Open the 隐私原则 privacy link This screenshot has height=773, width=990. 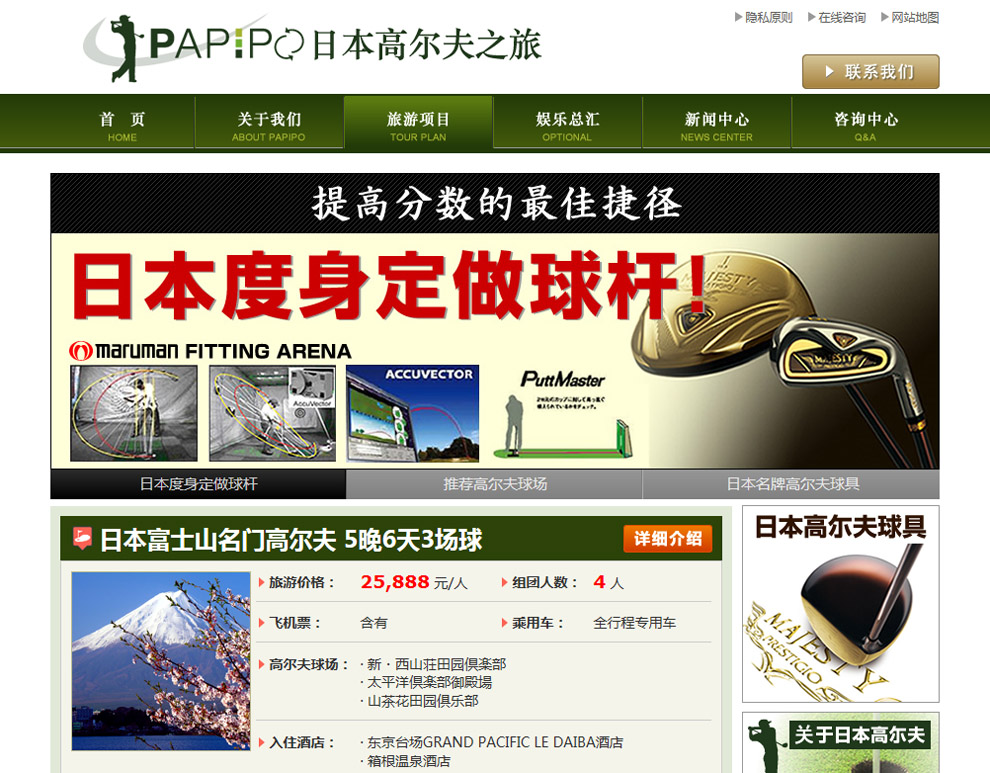click(768, 18)
